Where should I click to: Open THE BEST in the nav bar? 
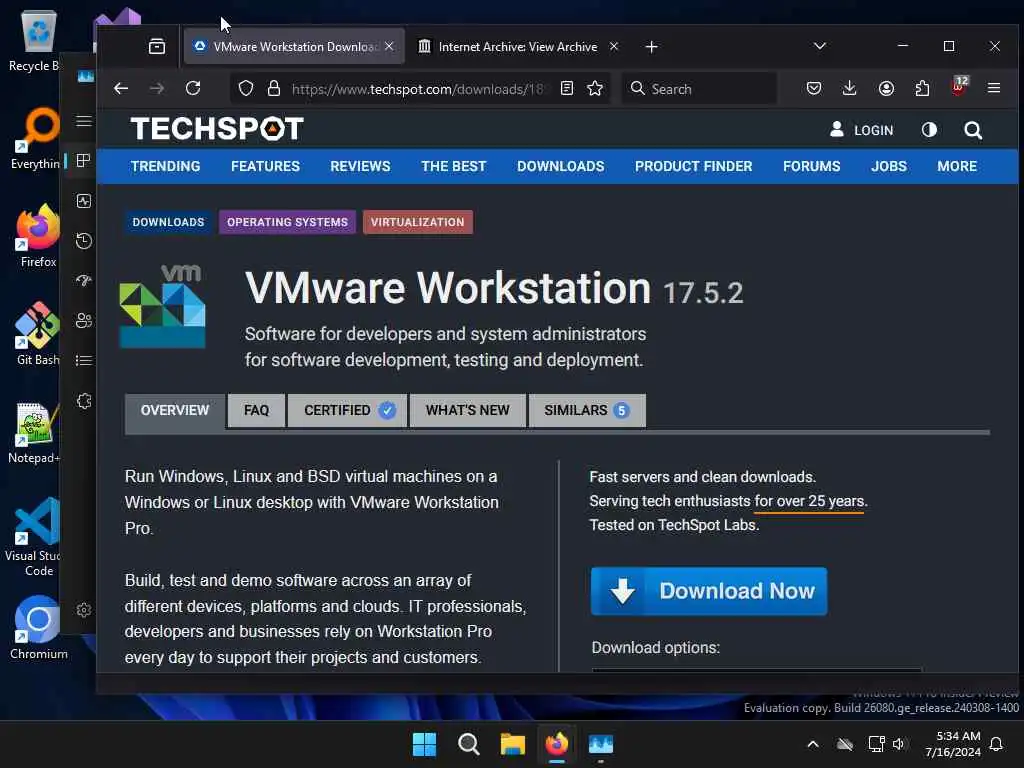tap(453, 167)
